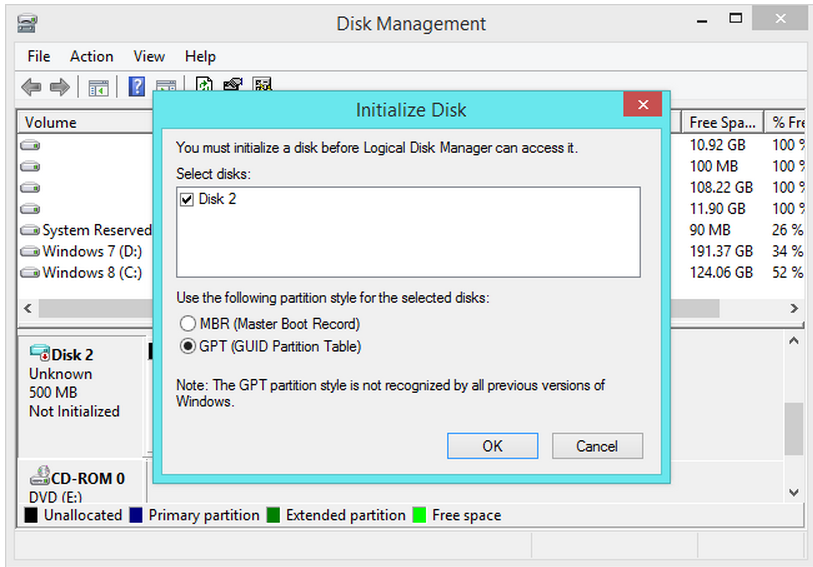Open the View menu

coord(149,57)
